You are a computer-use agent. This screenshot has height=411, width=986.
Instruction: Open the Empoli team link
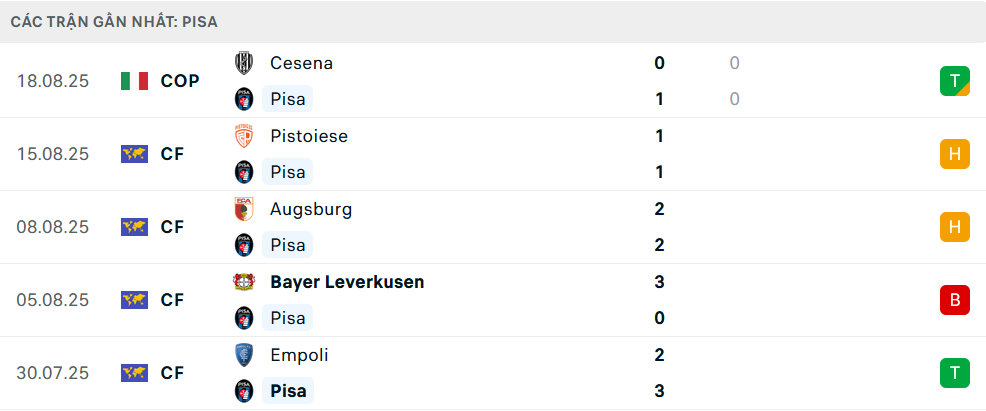[x=299, y=355]
